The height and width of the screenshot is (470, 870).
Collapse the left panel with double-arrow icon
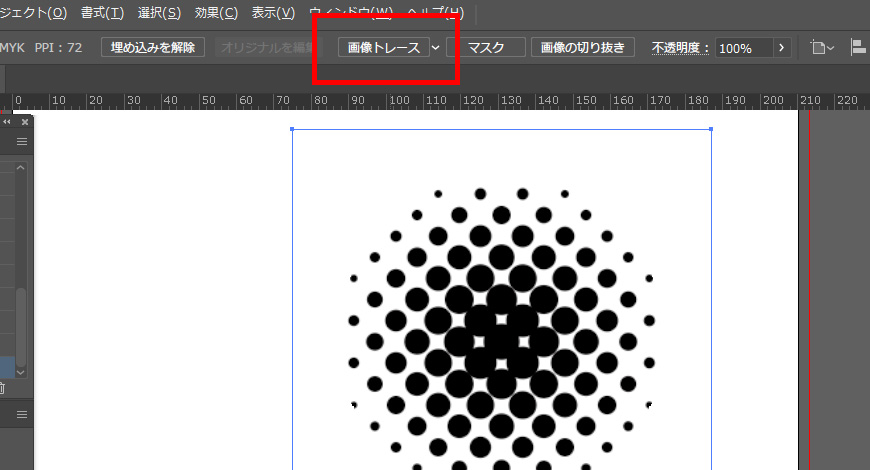(8, 121)
